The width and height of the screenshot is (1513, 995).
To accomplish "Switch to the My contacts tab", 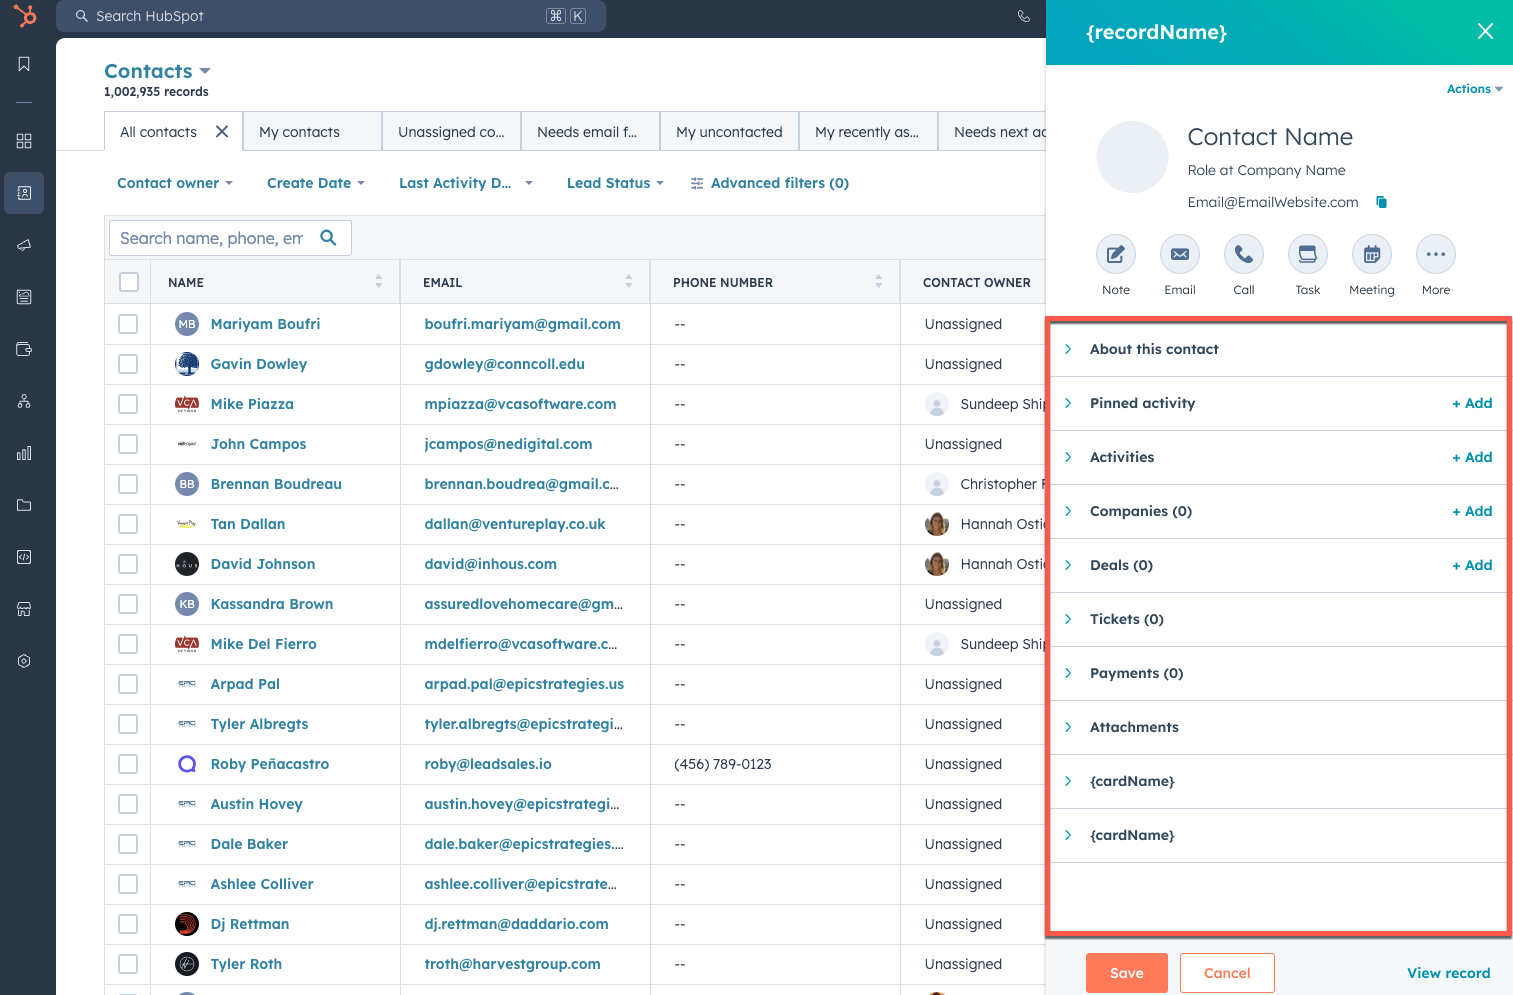I will coord(299,131).
